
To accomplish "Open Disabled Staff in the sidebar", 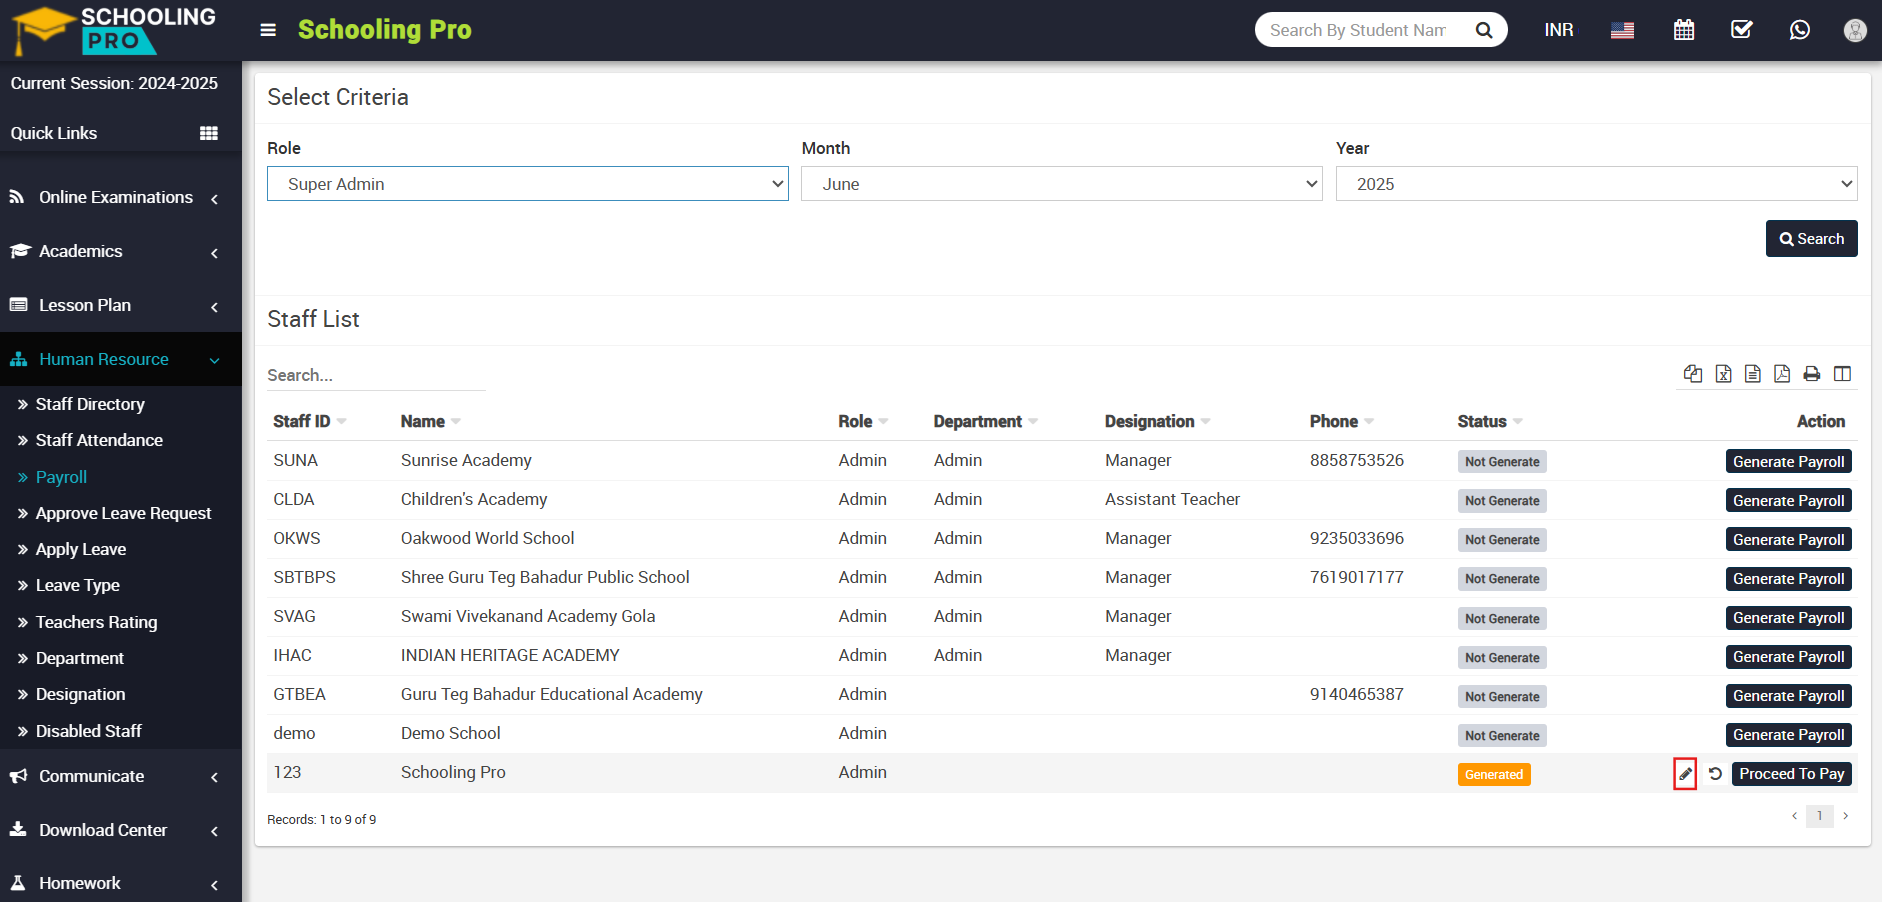I will pos(88,731).
